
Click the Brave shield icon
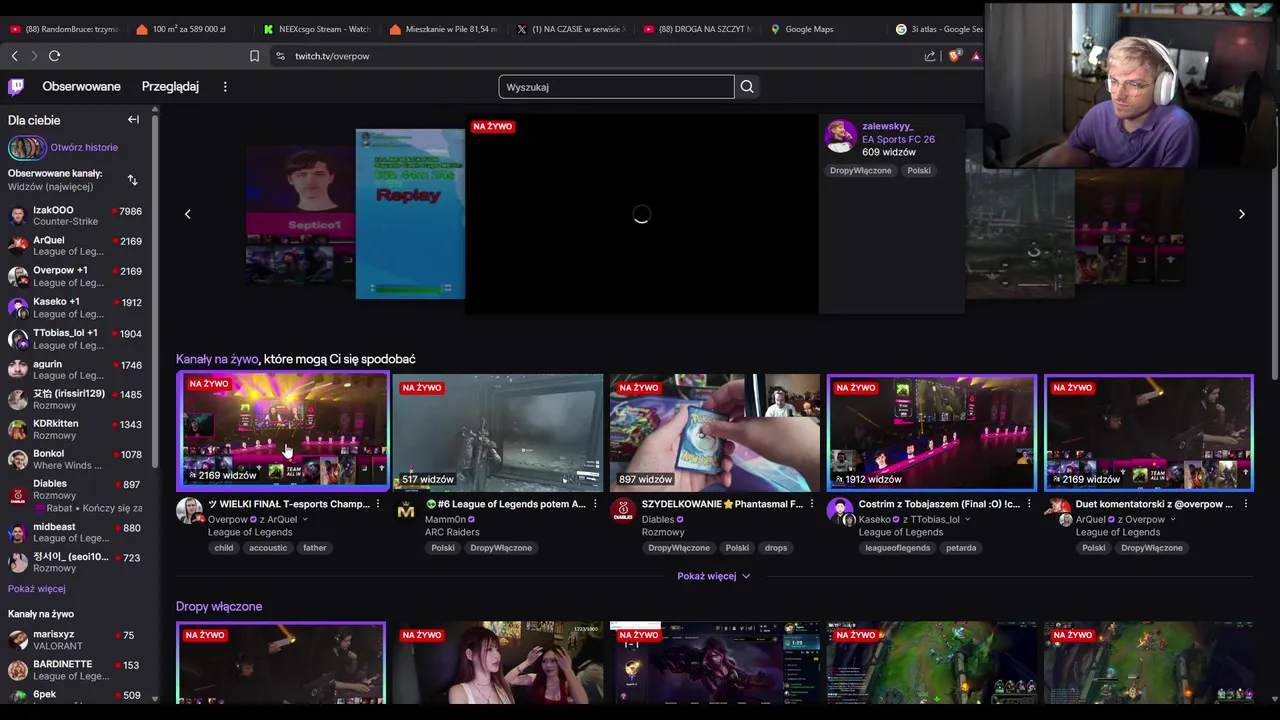[953, 56]
